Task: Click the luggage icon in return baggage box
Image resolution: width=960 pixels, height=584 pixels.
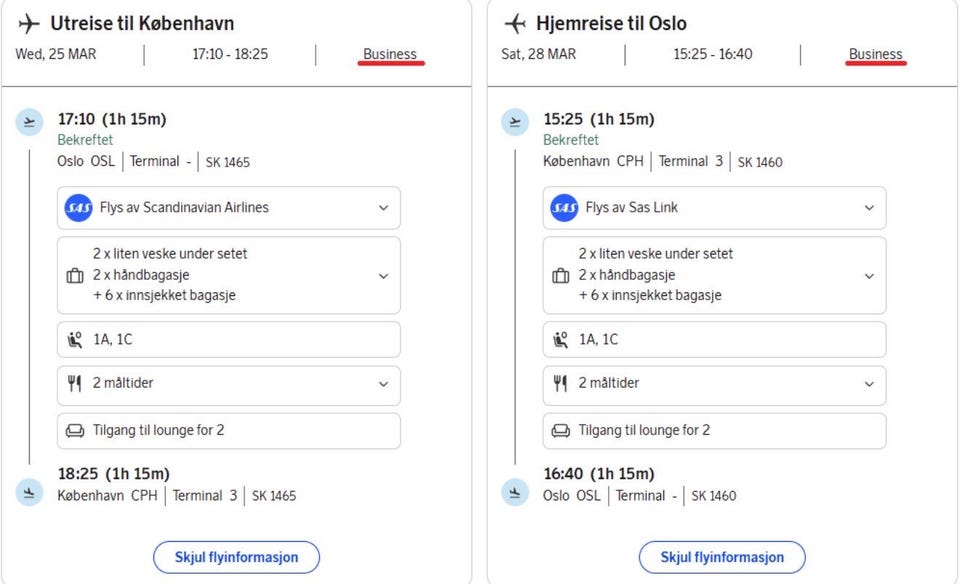Action: (x=561, y=276)
